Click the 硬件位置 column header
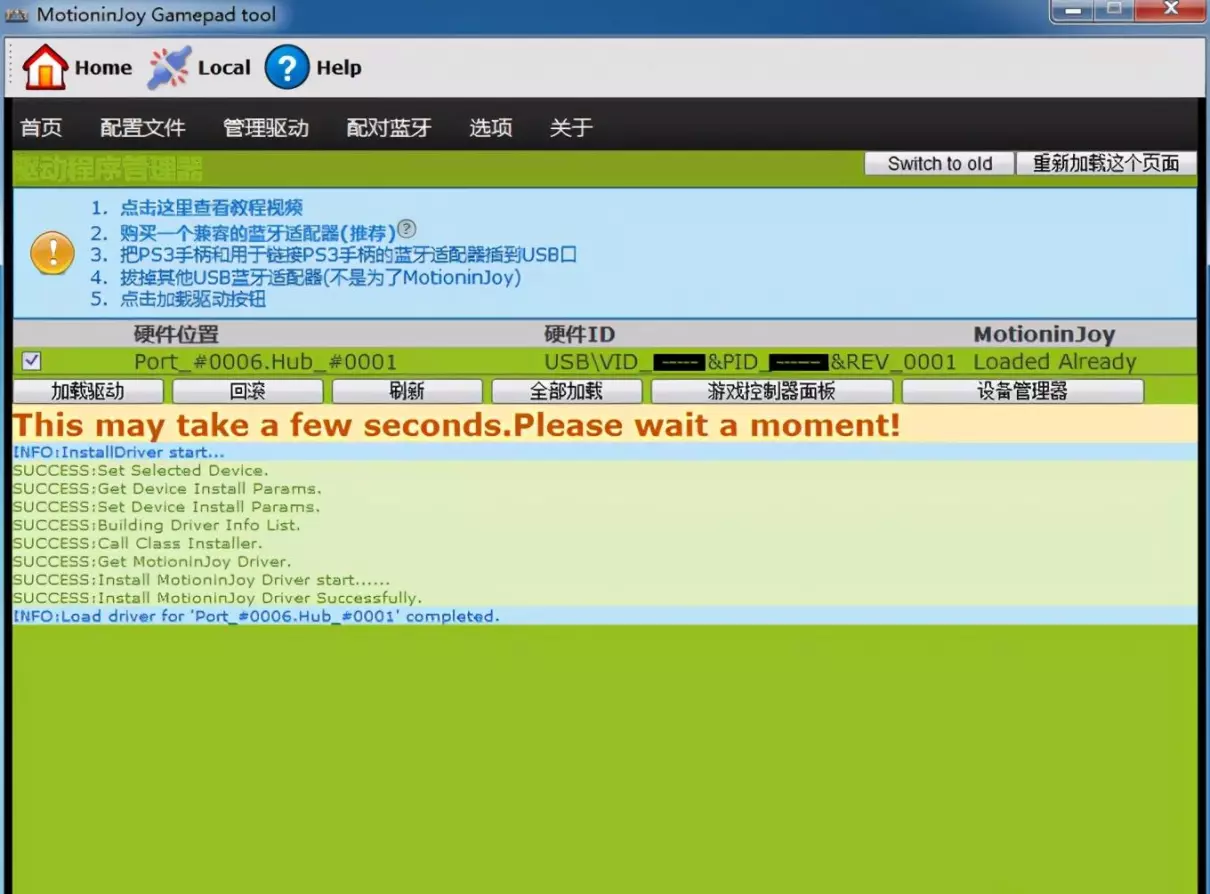 click(176, 334)
